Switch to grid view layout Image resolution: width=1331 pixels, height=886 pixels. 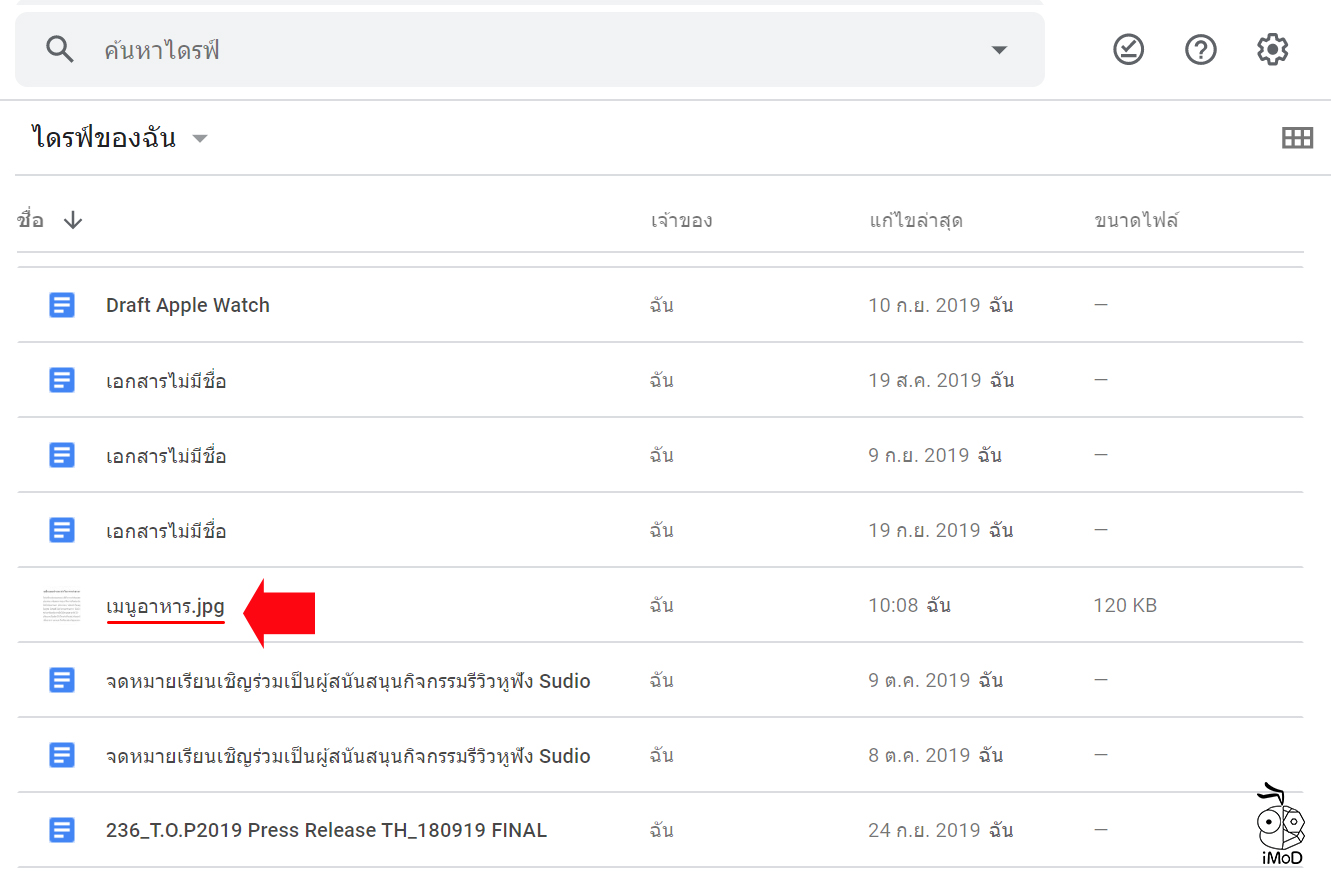click(1297, 139)
